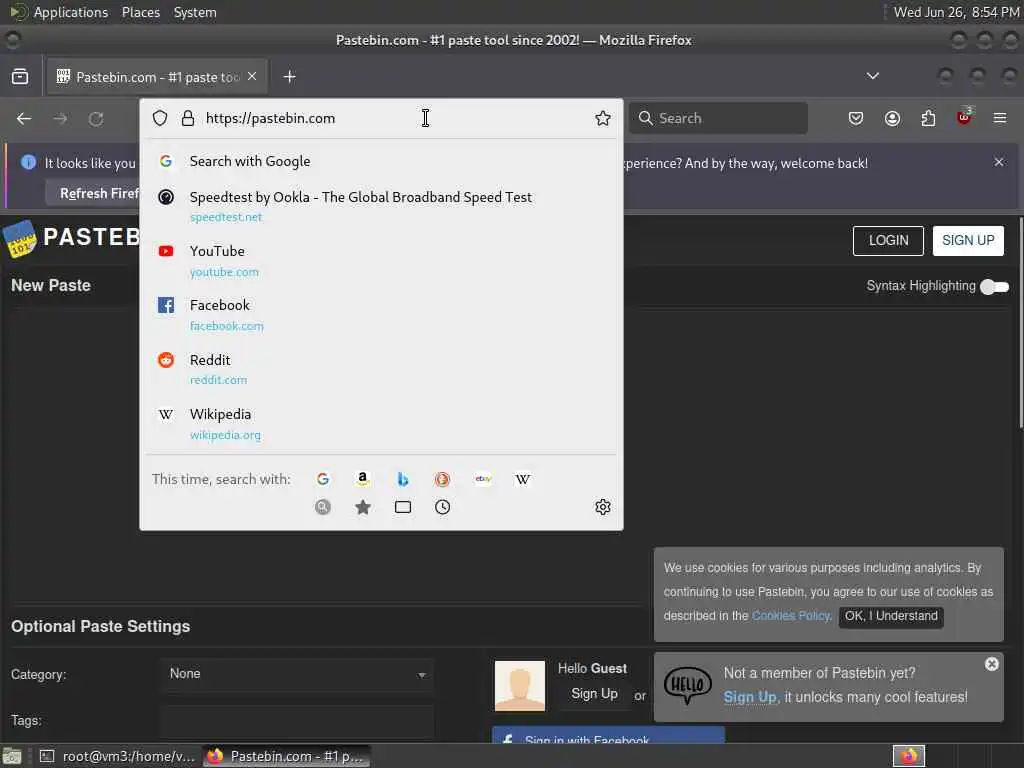Click the tracking protection shield icon

[160, 118]
